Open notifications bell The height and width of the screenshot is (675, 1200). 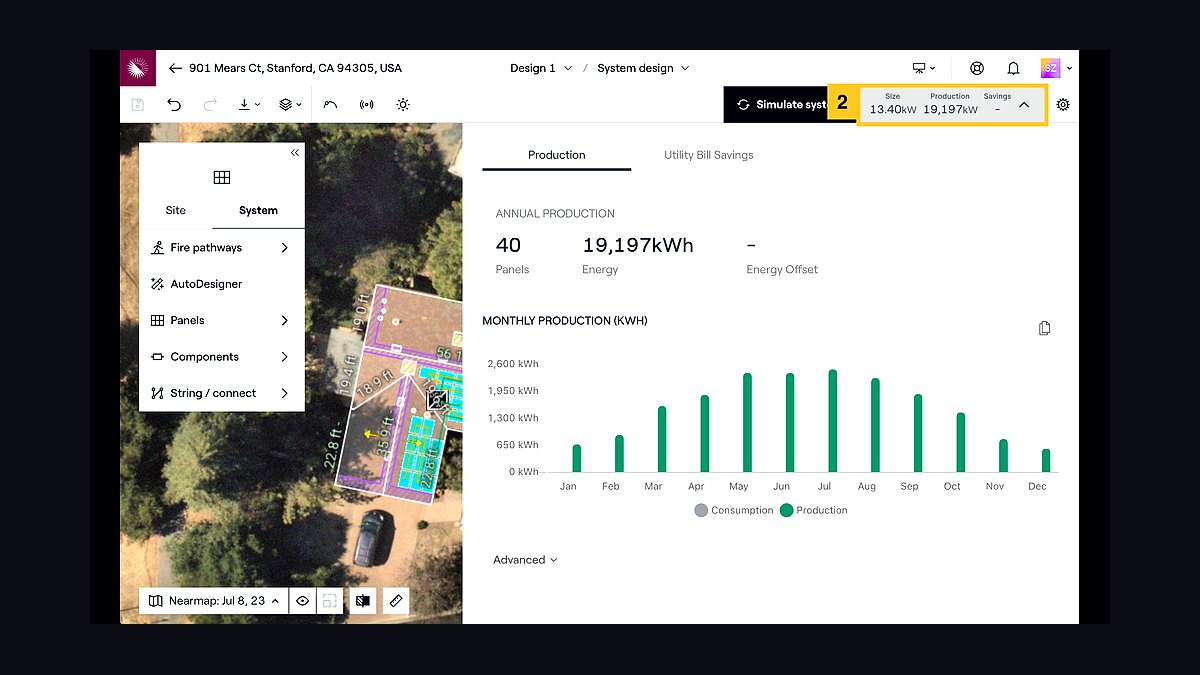pos(1013,68)
